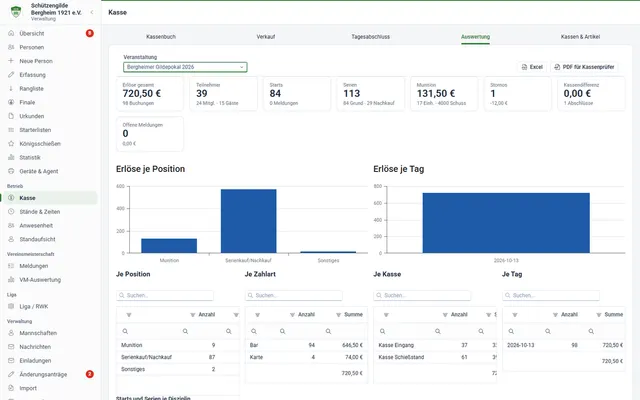Image resolution: width=640 pixels, height=400 pixels.
Task: Open Nachrichten mail icon
Action: [x=11, y=347]
